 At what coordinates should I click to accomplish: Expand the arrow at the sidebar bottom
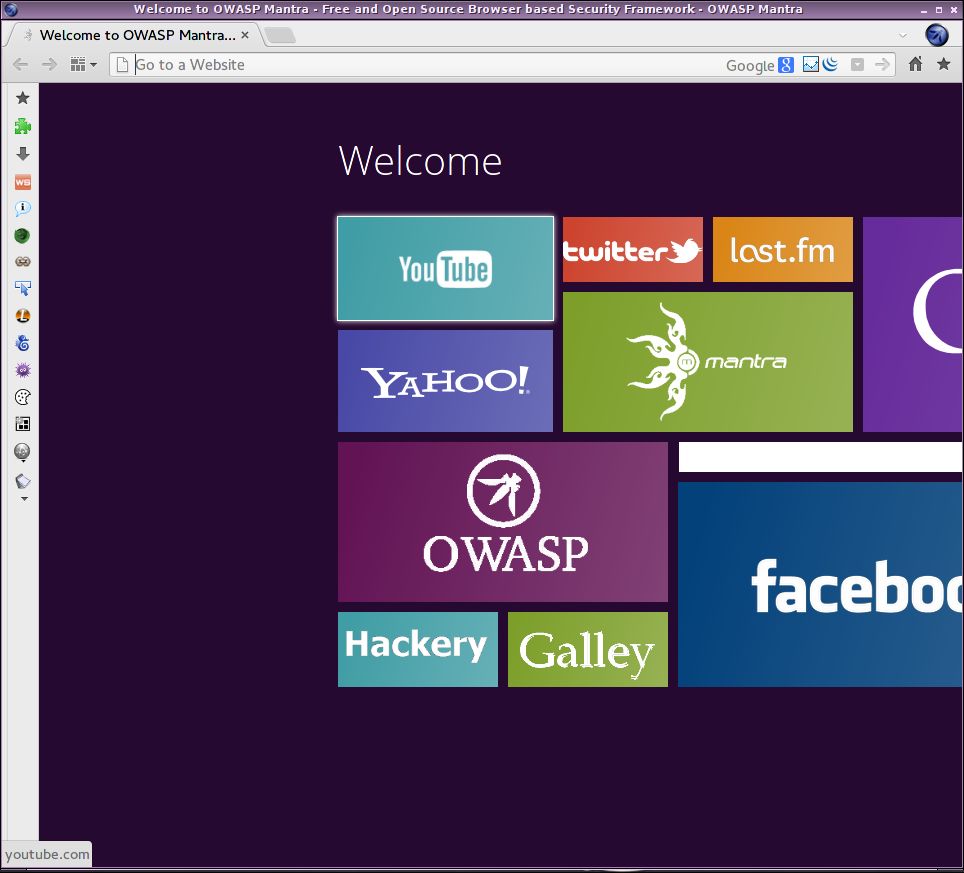(24, 499)
